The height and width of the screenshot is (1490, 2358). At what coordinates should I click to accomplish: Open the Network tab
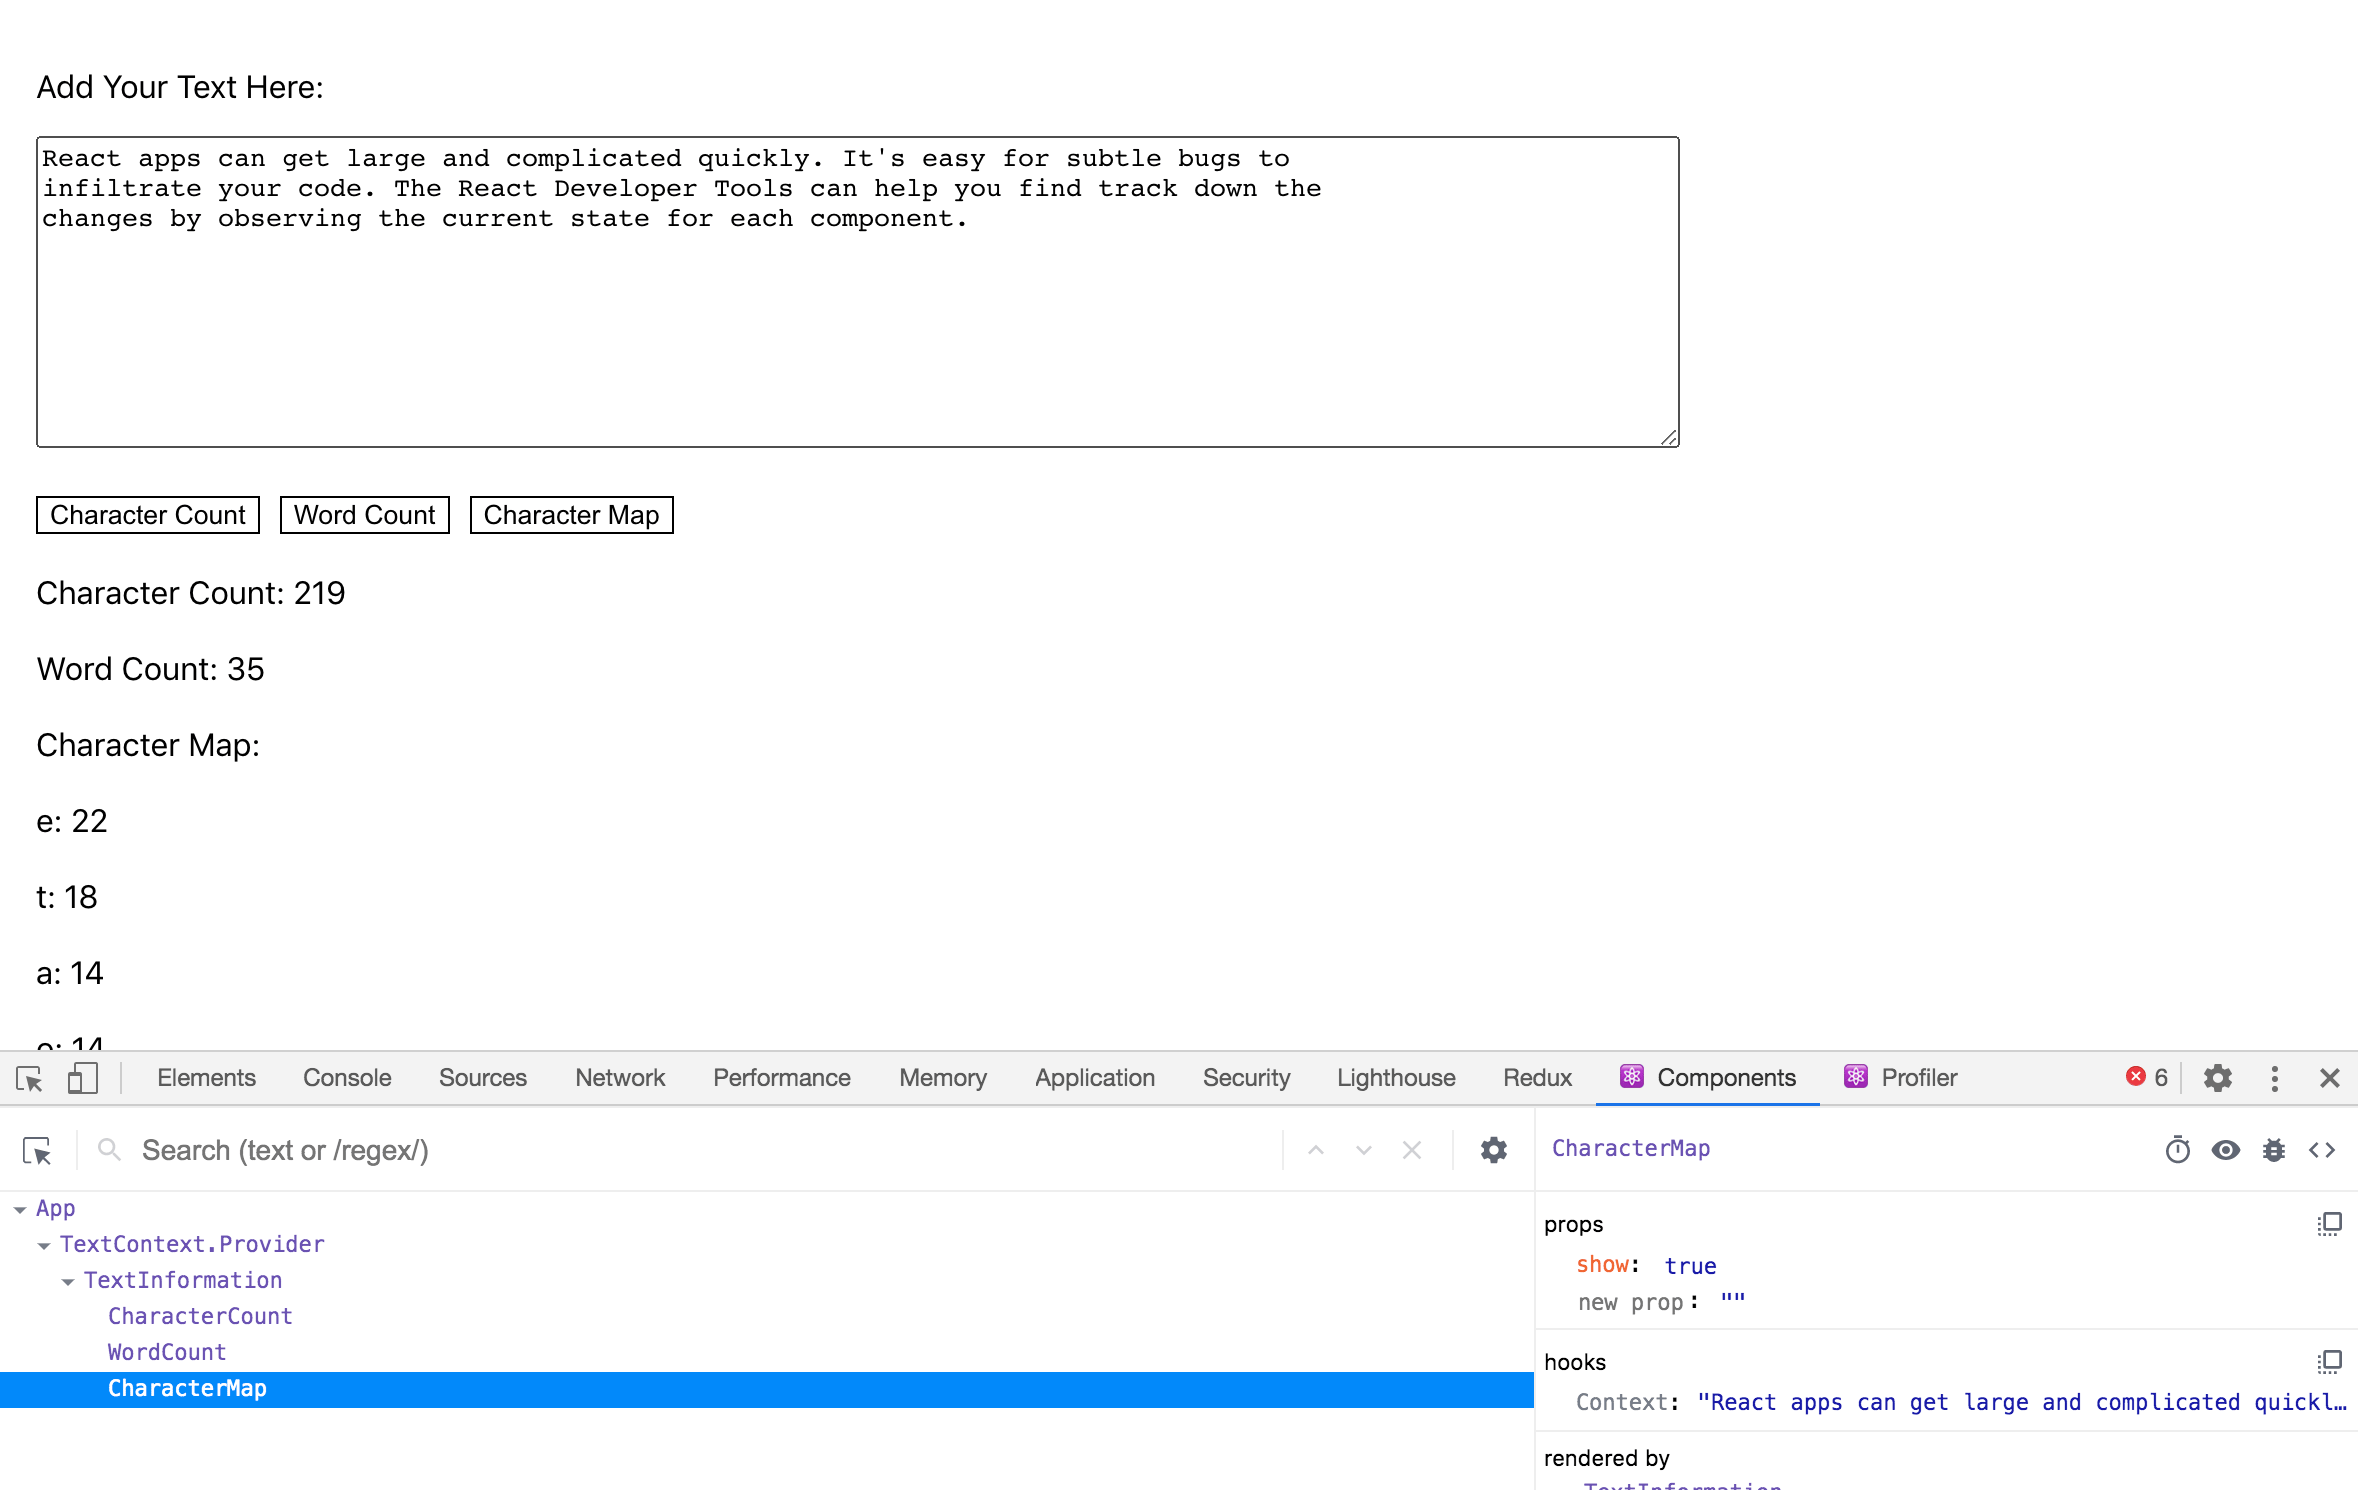pyautogui.click(x=620, y=1078)
